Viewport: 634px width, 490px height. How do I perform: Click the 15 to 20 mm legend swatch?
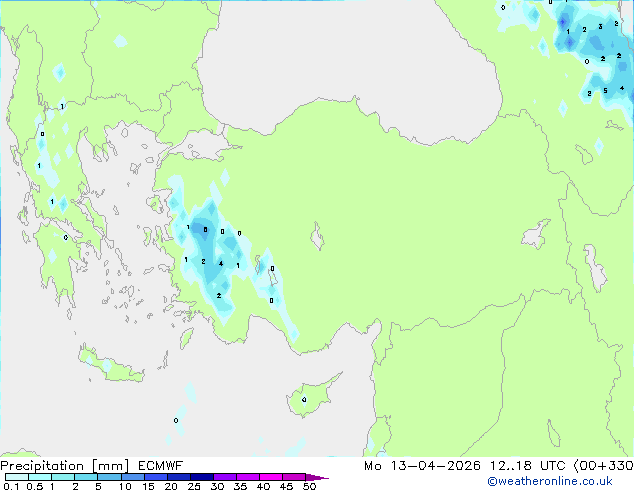155,477
